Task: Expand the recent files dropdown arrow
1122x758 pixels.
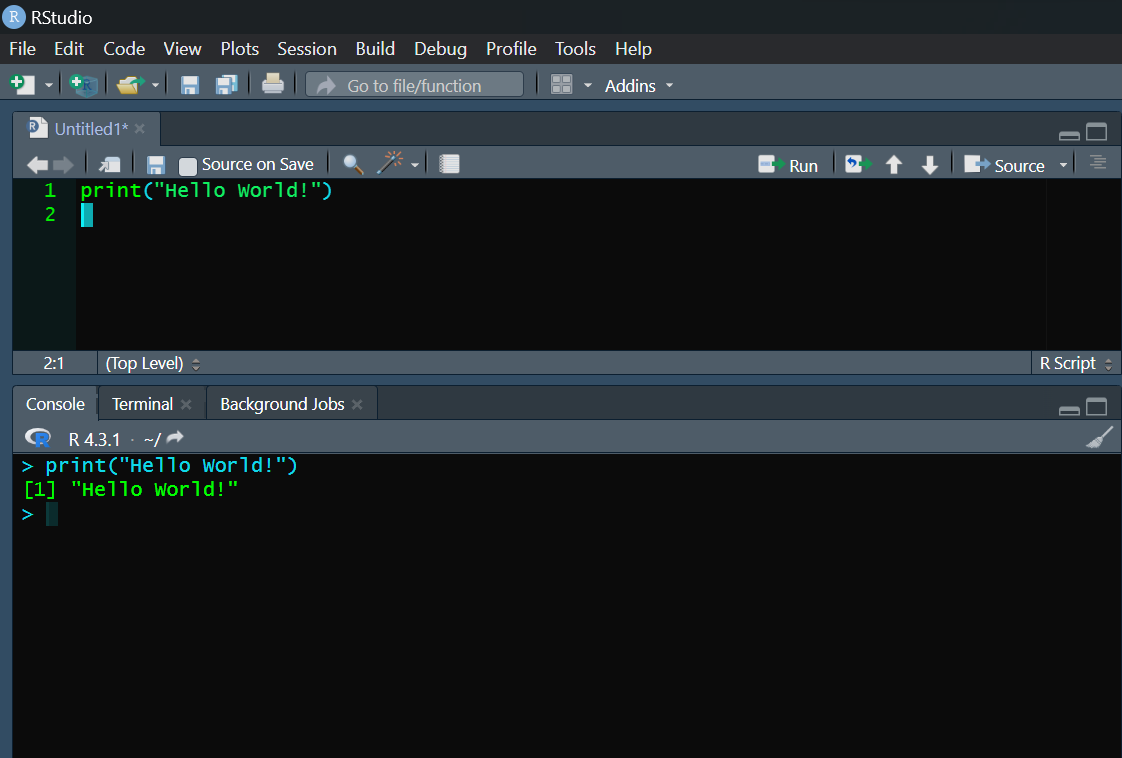Action: click(x=155, y=85)
